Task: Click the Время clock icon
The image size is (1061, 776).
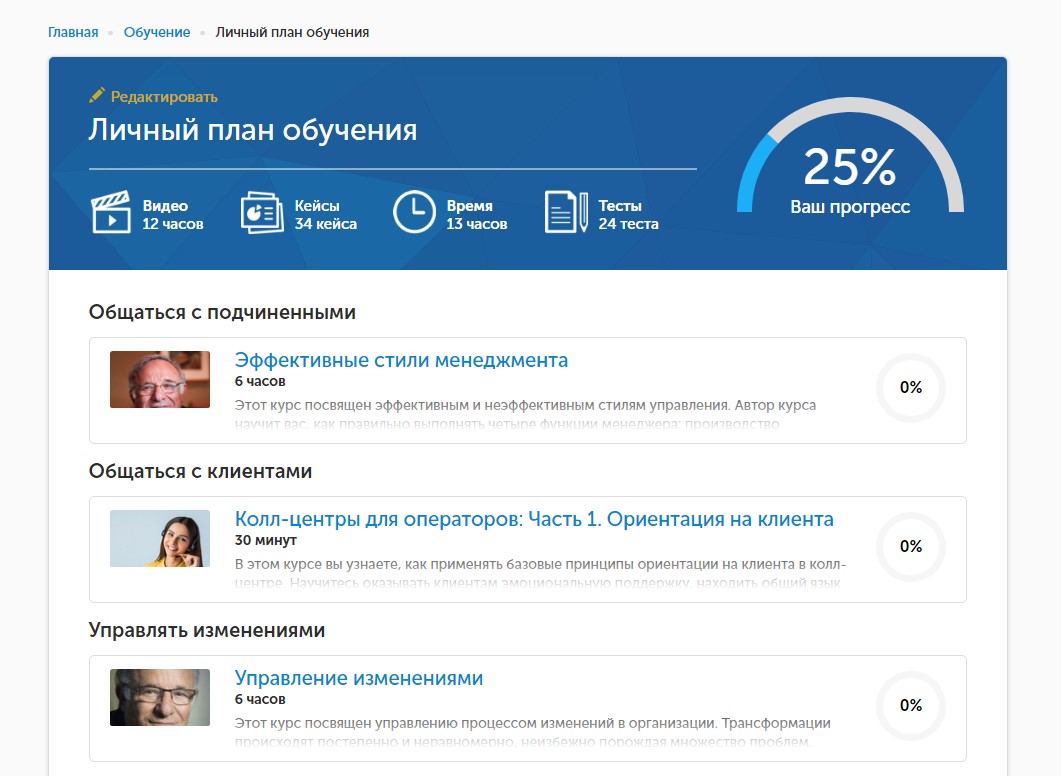Action: point(414,212)
